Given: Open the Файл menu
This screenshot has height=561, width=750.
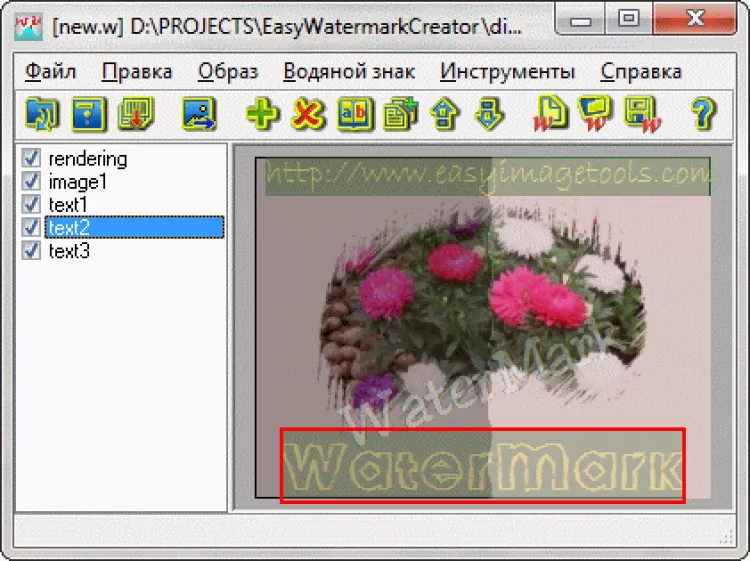Looking at the screenshot, I should tap(50, 72).
